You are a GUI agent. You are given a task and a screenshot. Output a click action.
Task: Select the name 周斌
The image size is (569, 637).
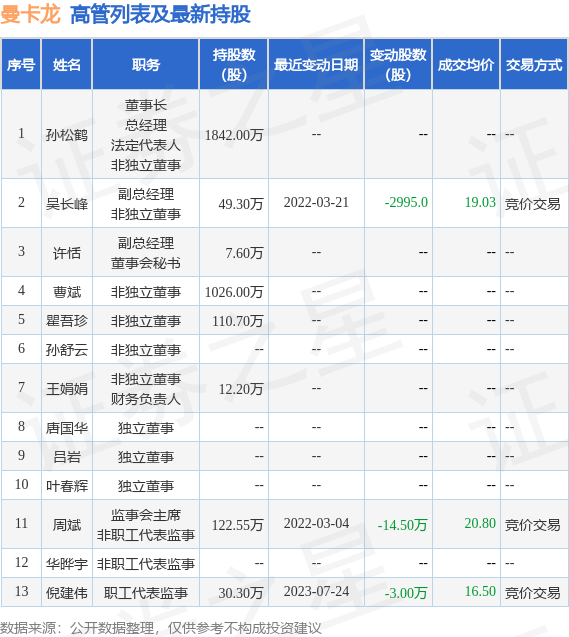click(x=67, y=525)
